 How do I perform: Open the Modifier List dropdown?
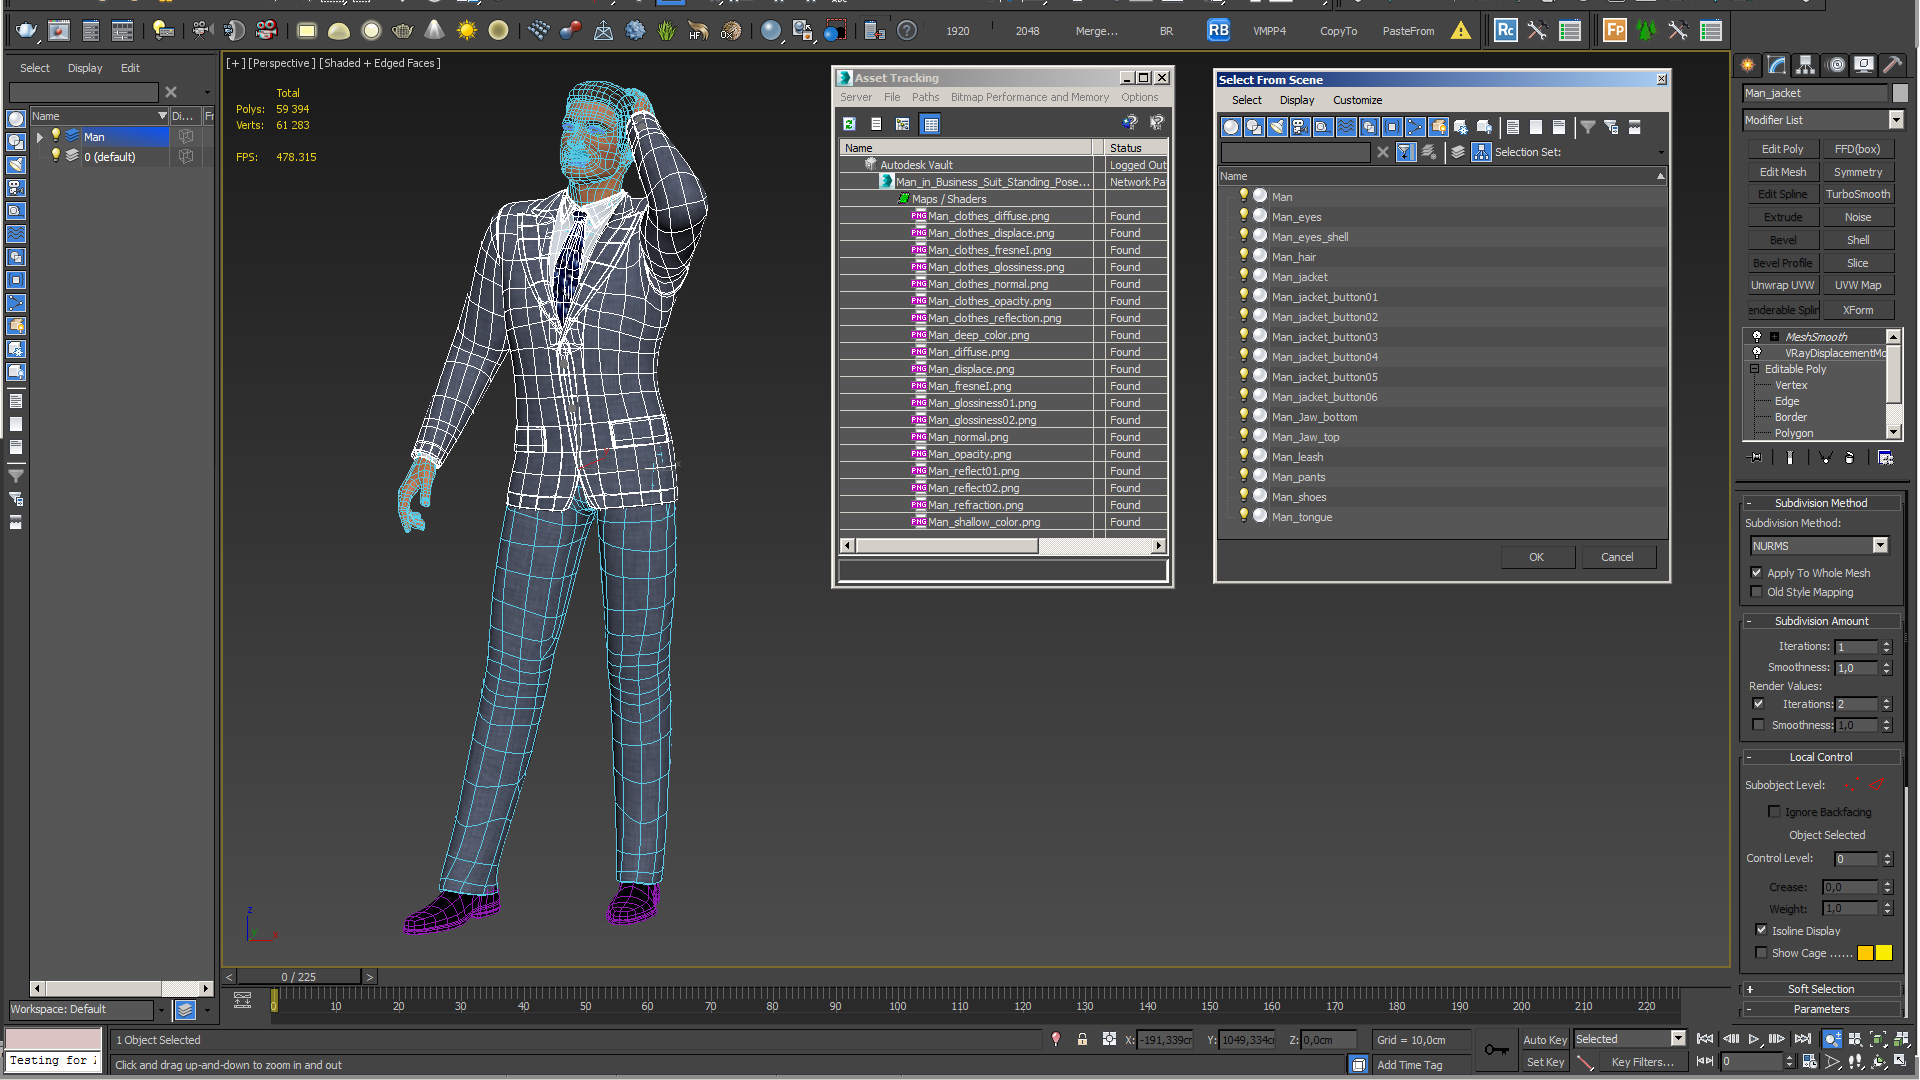pos(1896,120)
